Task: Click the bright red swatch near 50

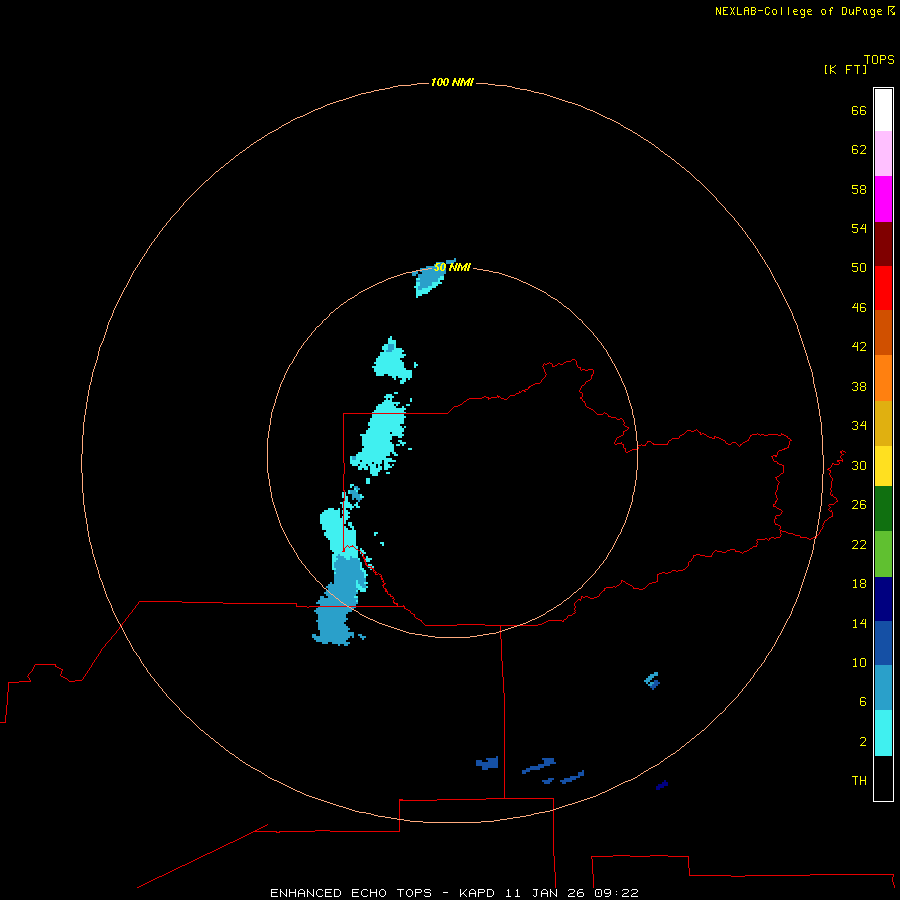Action: point(883,288)
